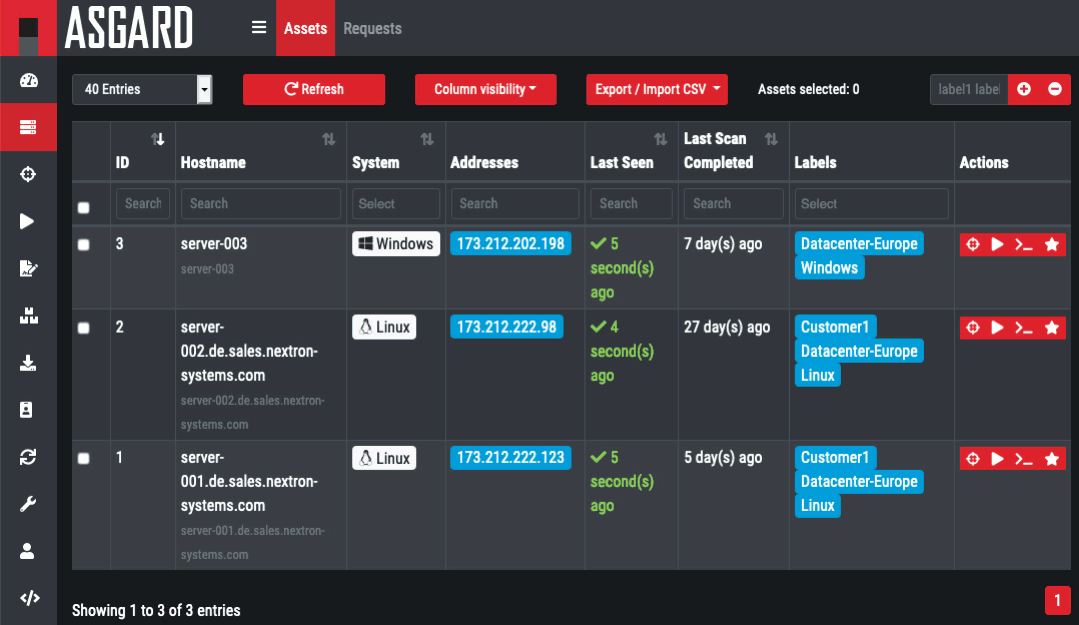Click the star icon for server-003
Image resolution: width=1079 pixels, height=625 pixels.
[1051, 244]
